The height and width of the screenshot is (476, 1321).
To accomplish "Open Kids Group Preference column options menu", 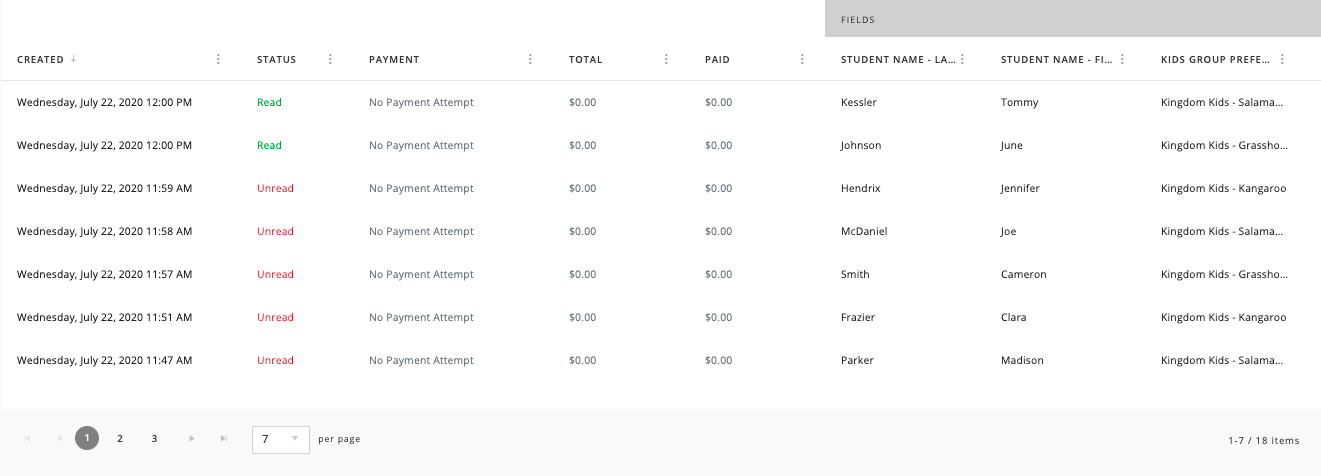I will click(1282, 60).
